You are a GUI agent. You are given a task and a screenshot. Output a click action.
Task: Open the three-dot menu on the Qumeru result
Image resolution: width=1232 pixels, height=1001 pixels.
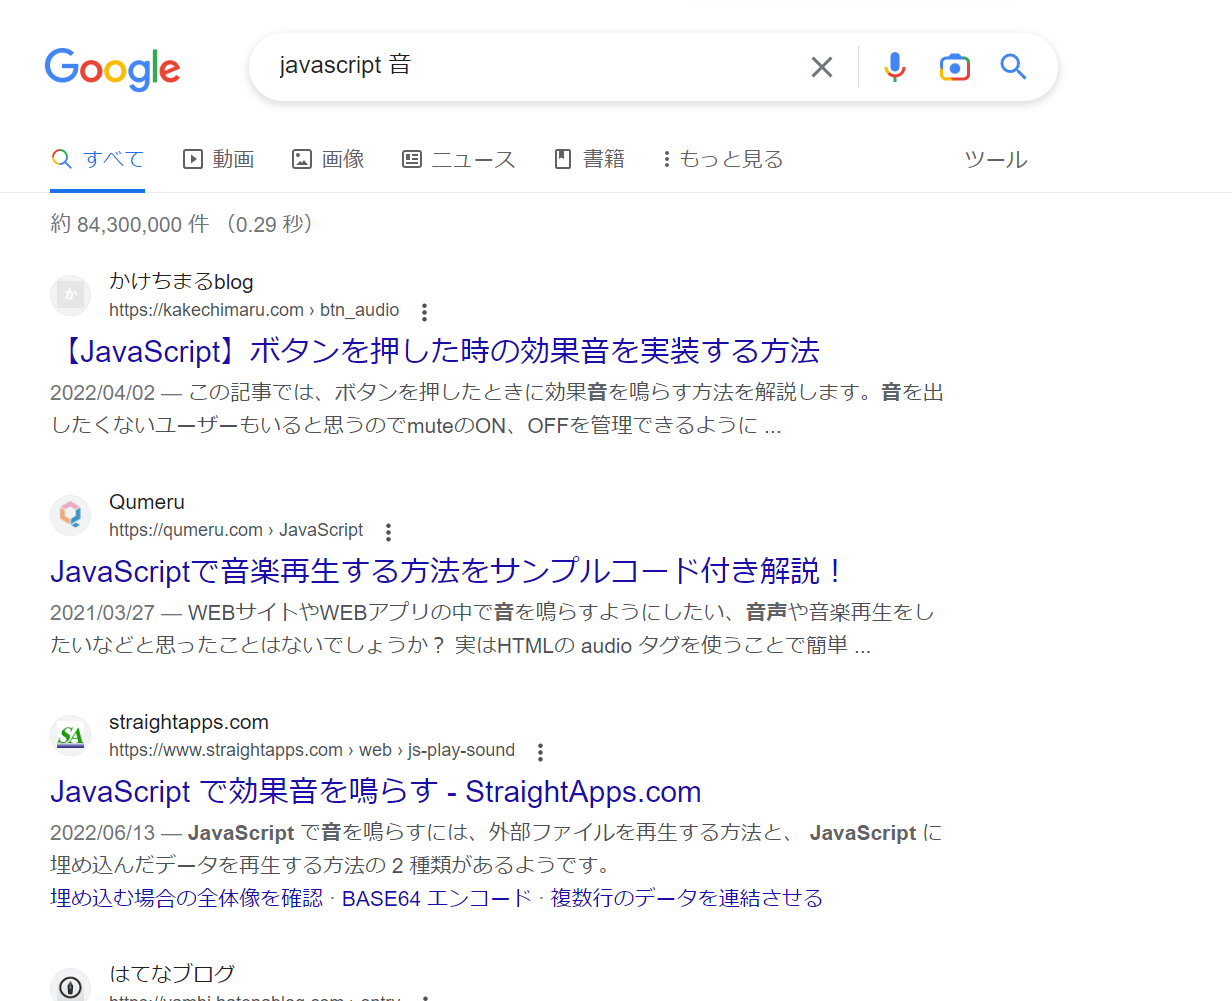387,532
